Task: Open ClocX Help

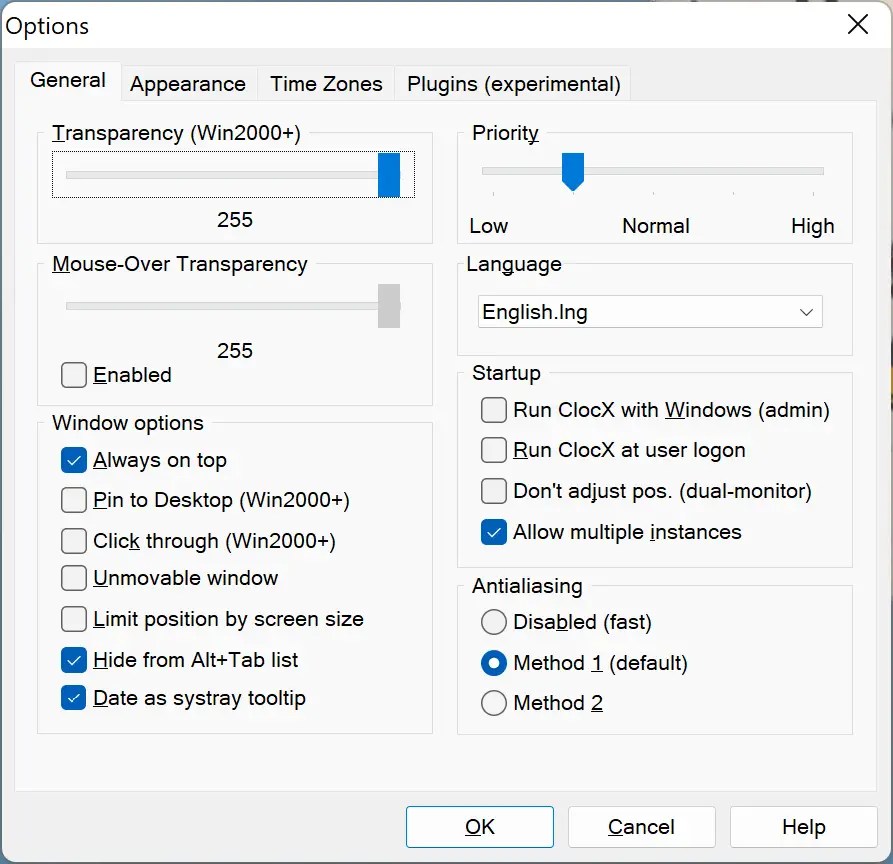Action: pyautogui.click(x=803, y=827)
